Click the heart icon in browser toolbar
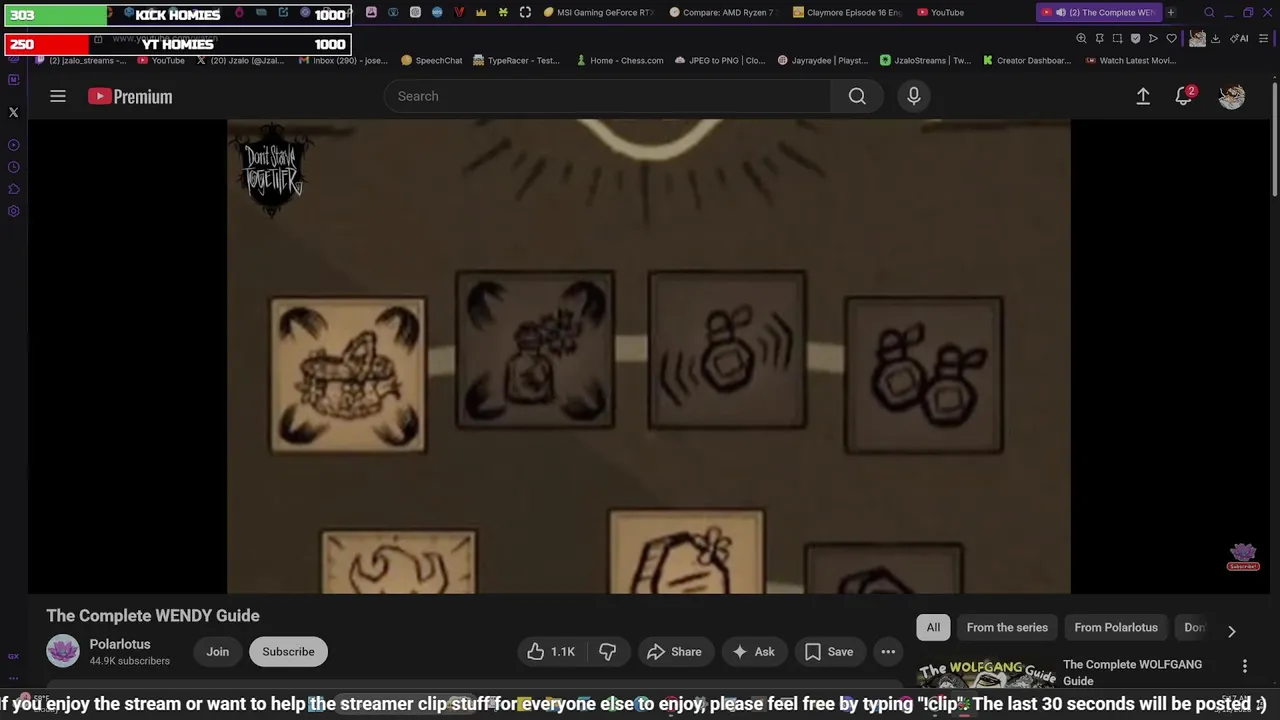1280x720 pixels. pyautogui.click(x=1171, y=39)
